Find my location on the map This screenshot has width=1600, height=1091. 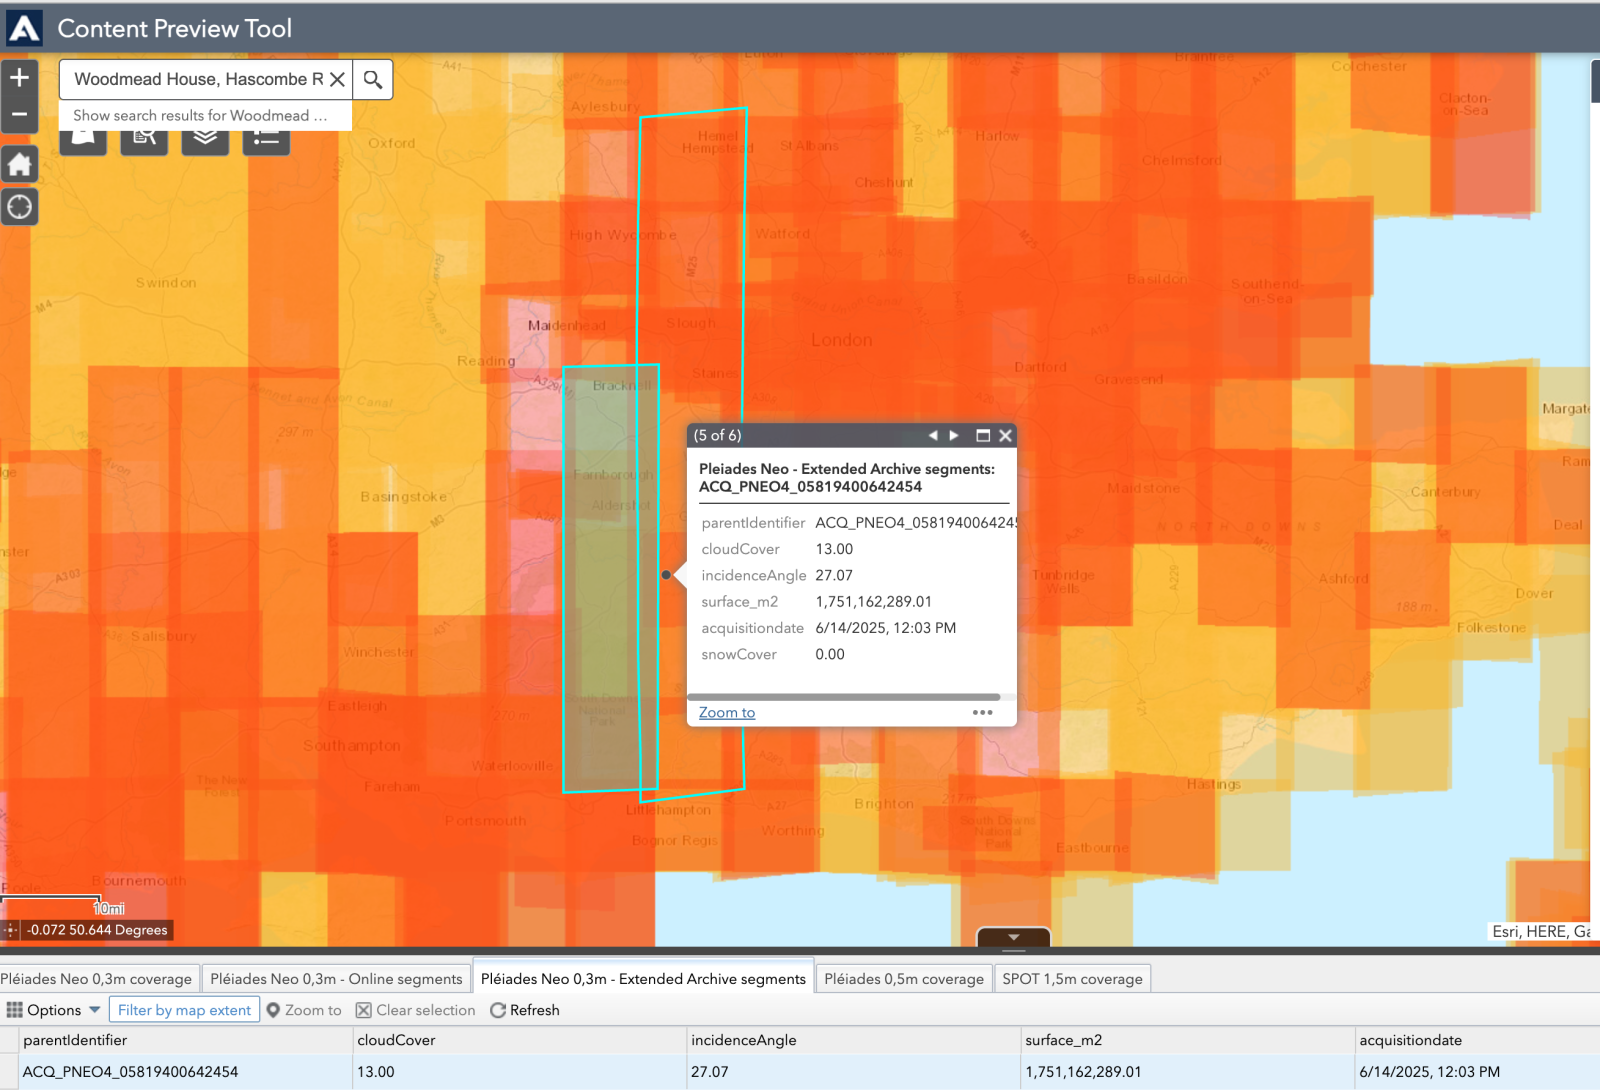pyautogui.click(x=19, y=207)
